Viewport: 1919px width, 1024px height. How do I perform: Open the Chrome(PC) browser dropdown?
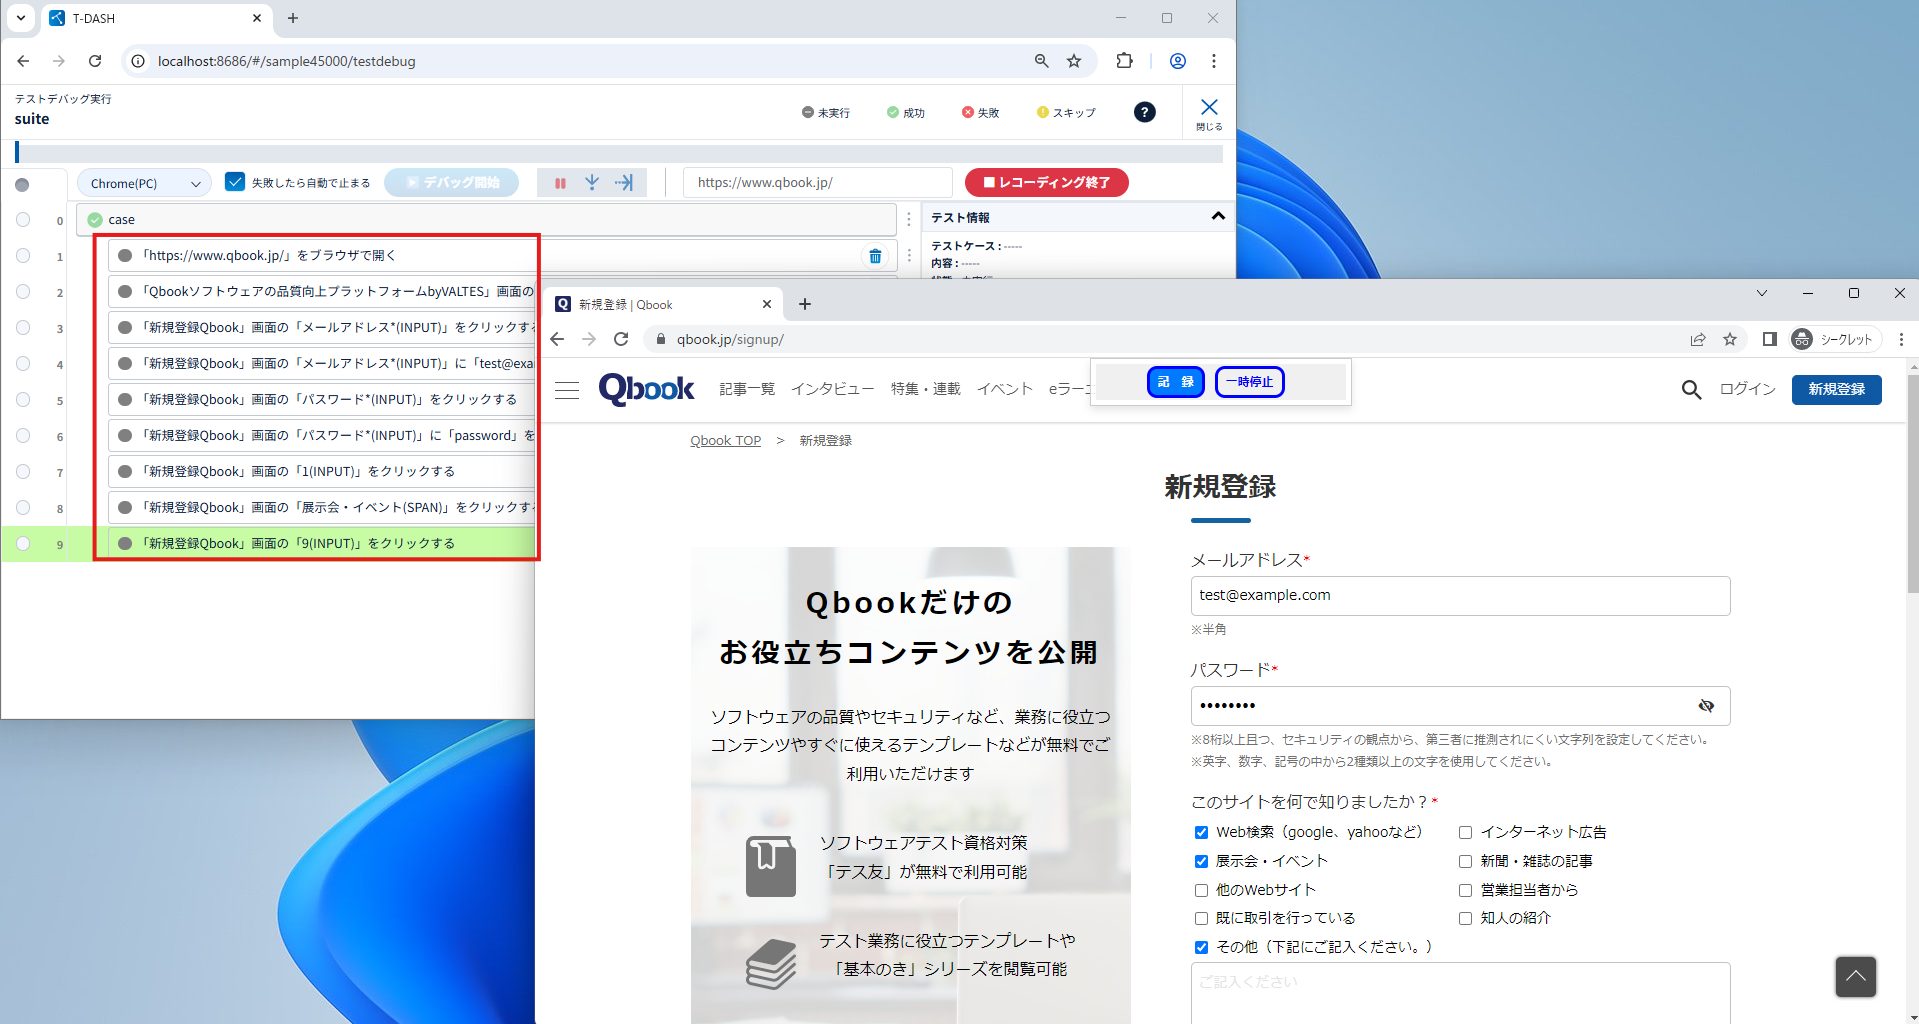[144, 183]
